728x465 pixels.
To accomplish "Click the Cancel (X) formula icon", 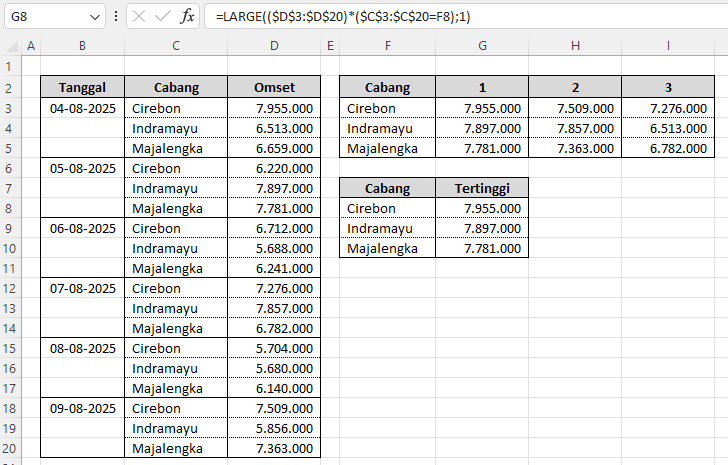I will (x=139, y=17).
